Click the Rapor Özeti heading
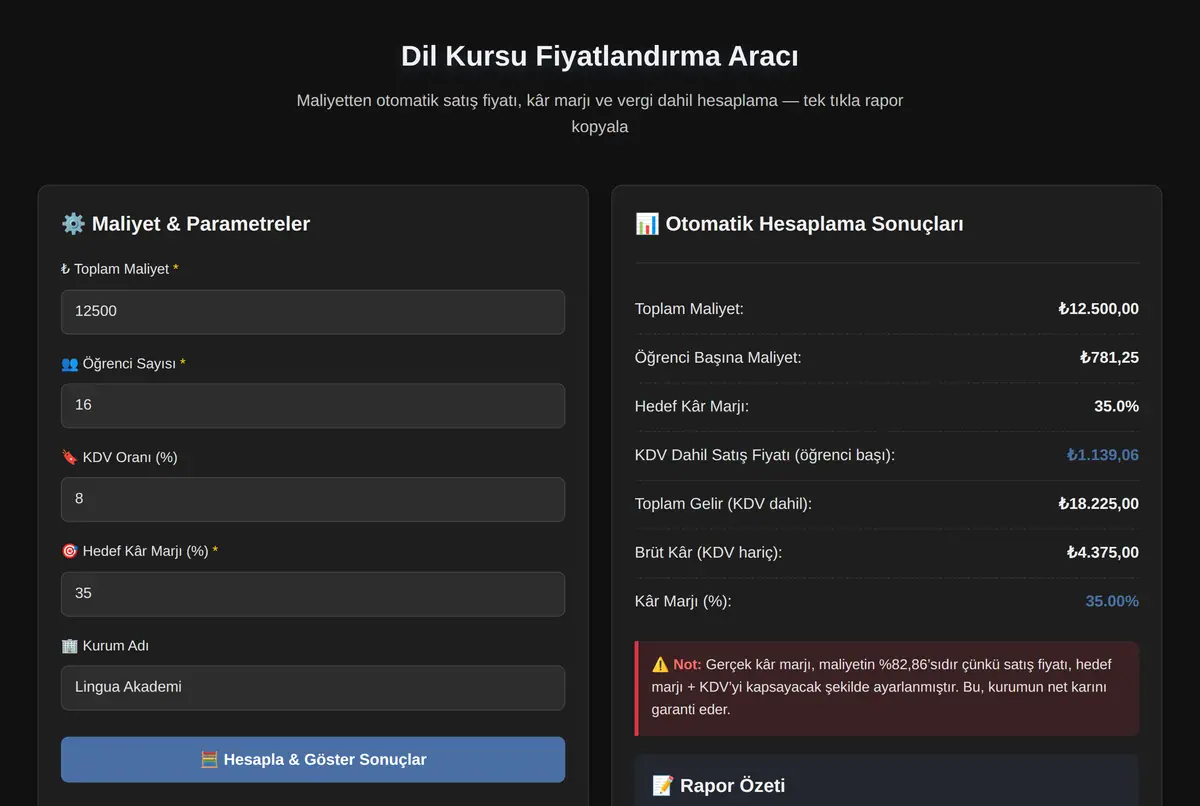 click(x=732, y=785)
